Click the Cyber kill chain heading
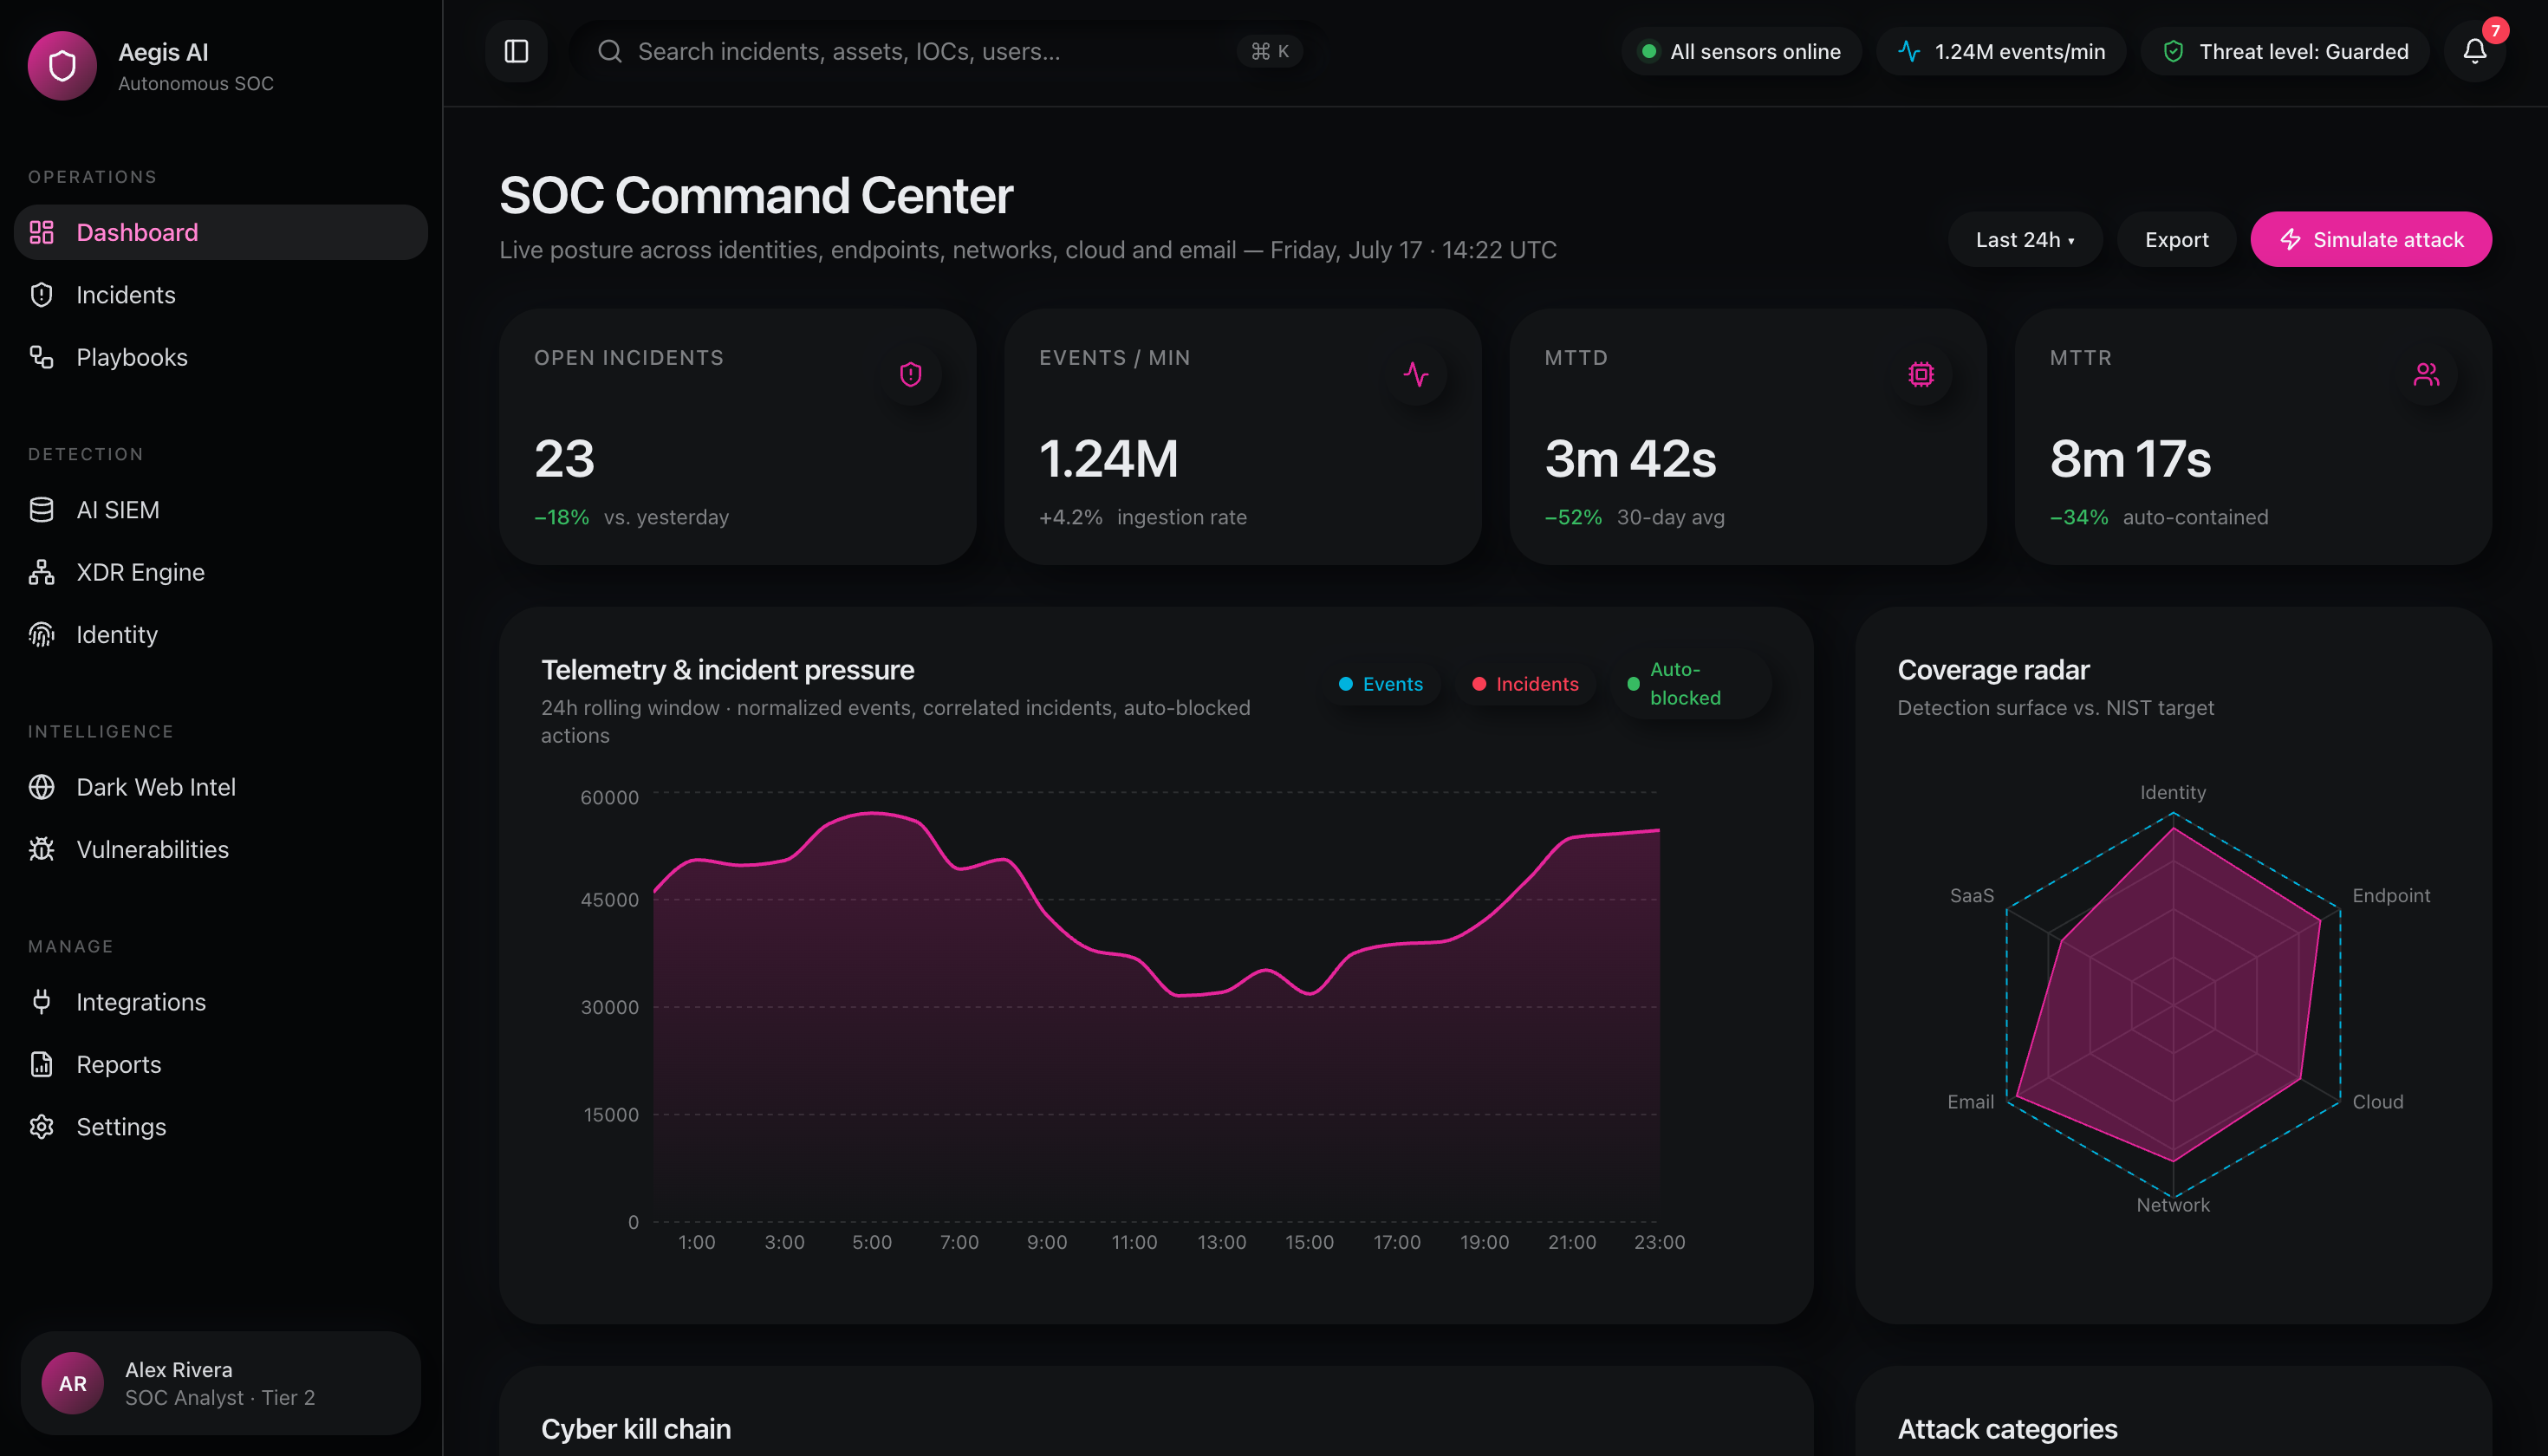This screenshot has width=2548, height=1456. click(635, 1428)
